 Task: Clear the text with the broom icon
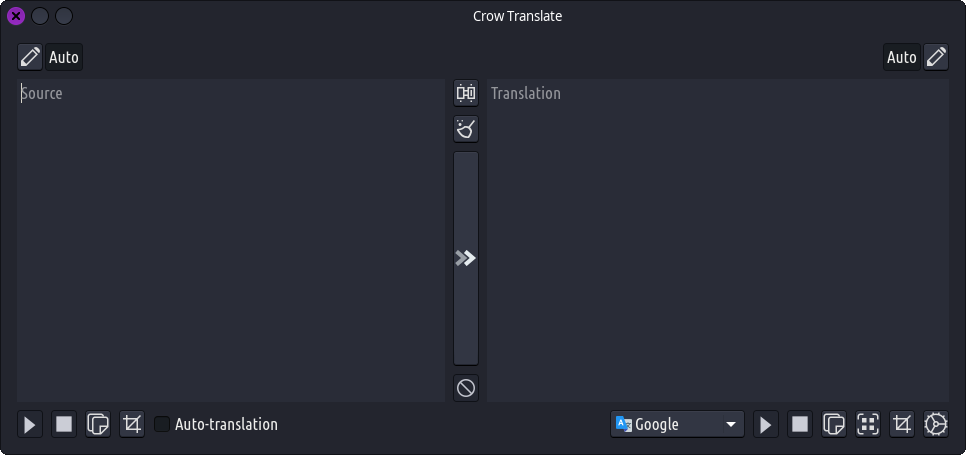[466, 129]
